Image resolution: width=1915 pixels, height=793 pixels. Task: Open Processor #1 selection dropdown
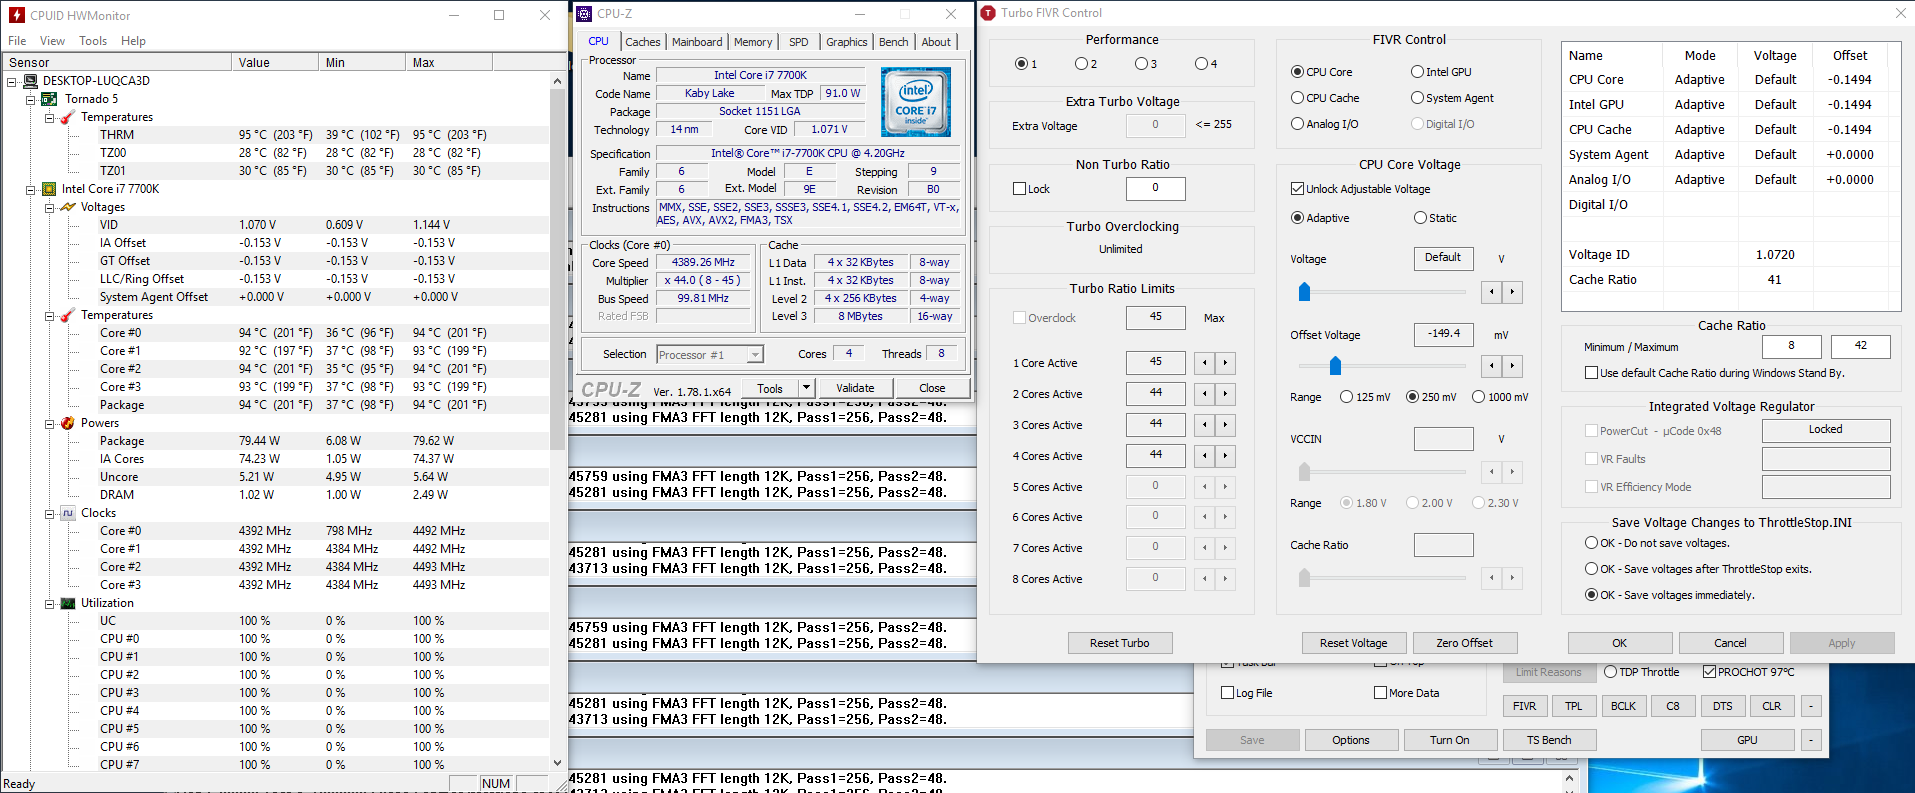[755, 354]
